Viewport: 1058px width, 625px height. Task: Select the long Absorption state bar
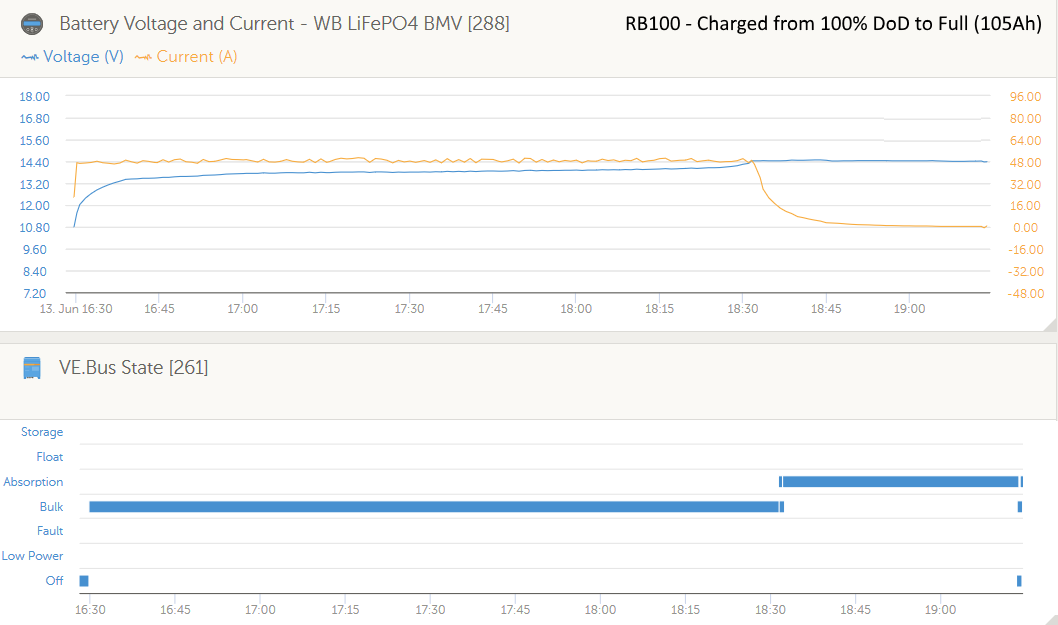click(x=900, y=482)
